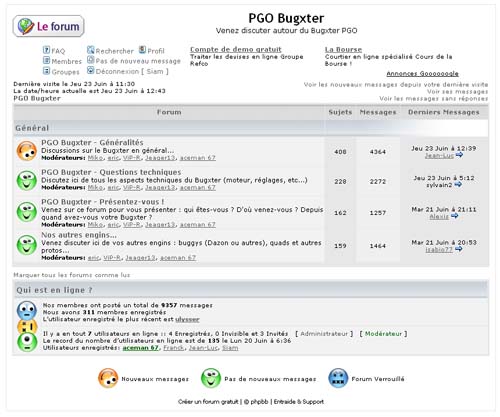Screen dimensions: 500x417
Task: Click the green smiley for Questions techniques forum
Action: pyautogui.click(x=27, y=181)
